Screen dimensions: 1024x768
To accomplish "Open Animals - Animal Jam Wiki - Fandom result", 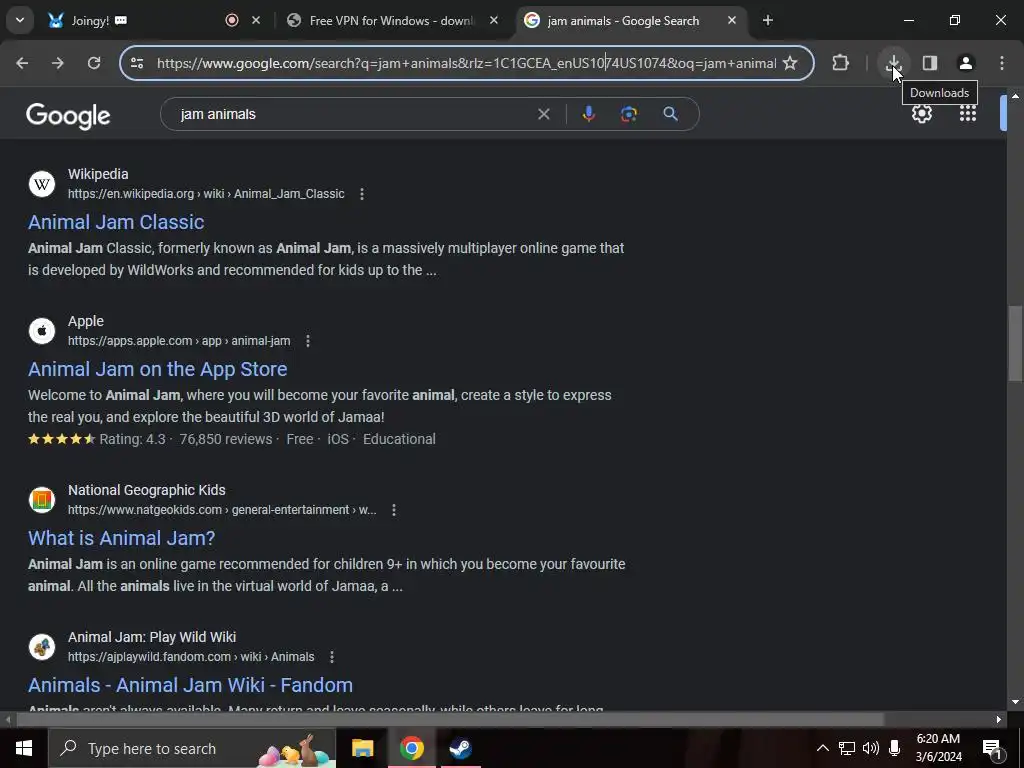I will (190, 685).
